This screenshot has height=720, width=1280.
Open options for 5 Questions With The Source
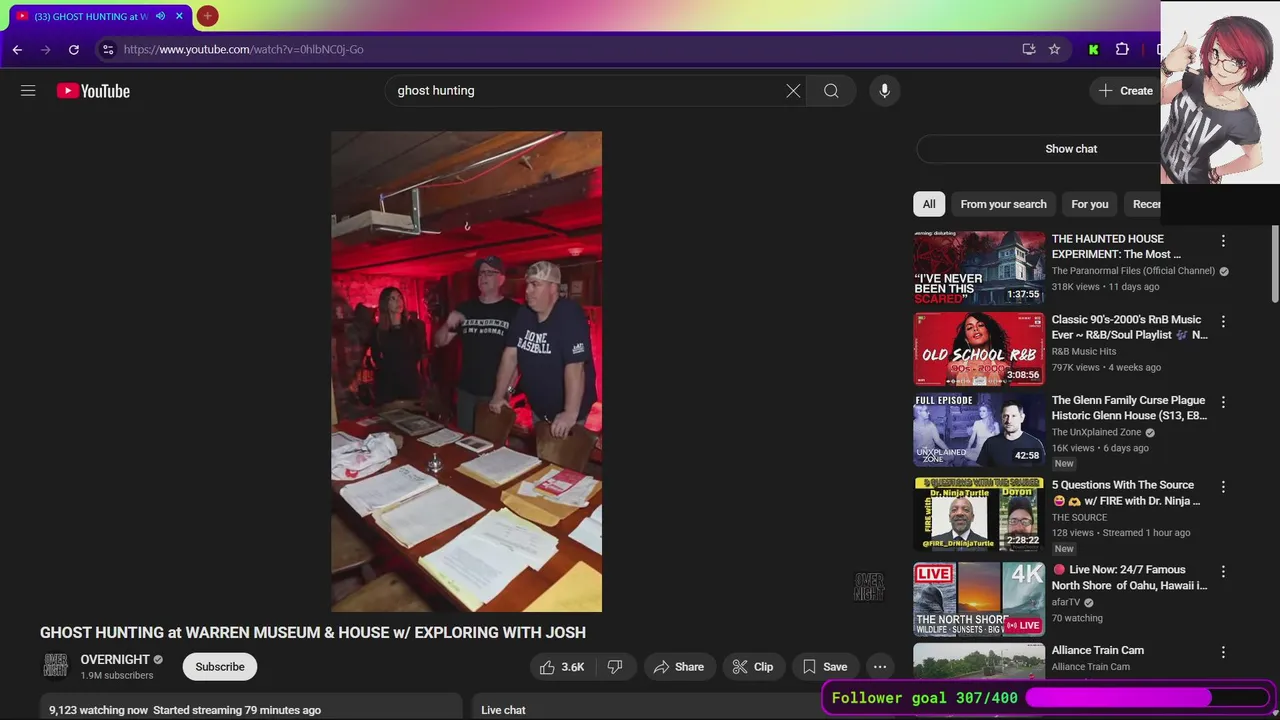1222,487
